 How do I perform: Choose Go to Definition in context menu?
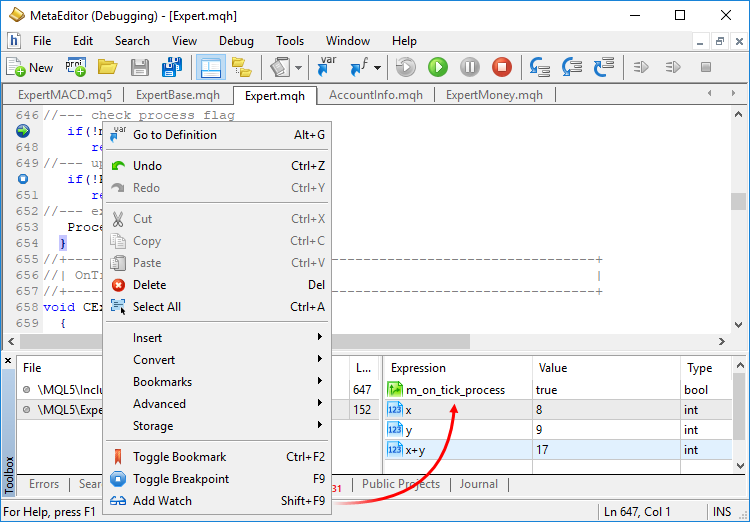tap(218, 135)
